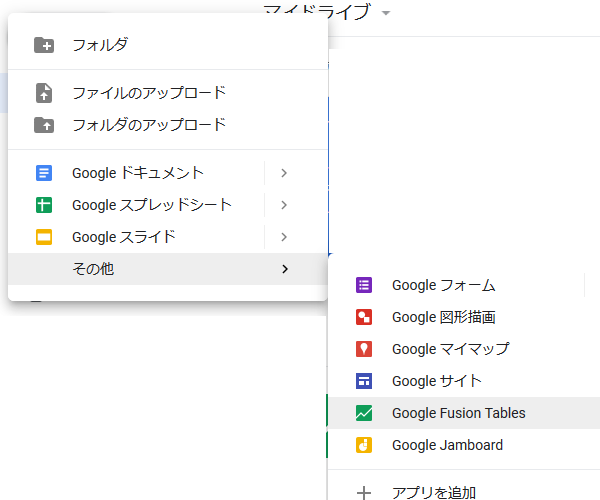This screenshot has height=500, width=600.
Task: Click the Google My Maps pin icon
Action: pyautogui.click(x=364, y=349)
